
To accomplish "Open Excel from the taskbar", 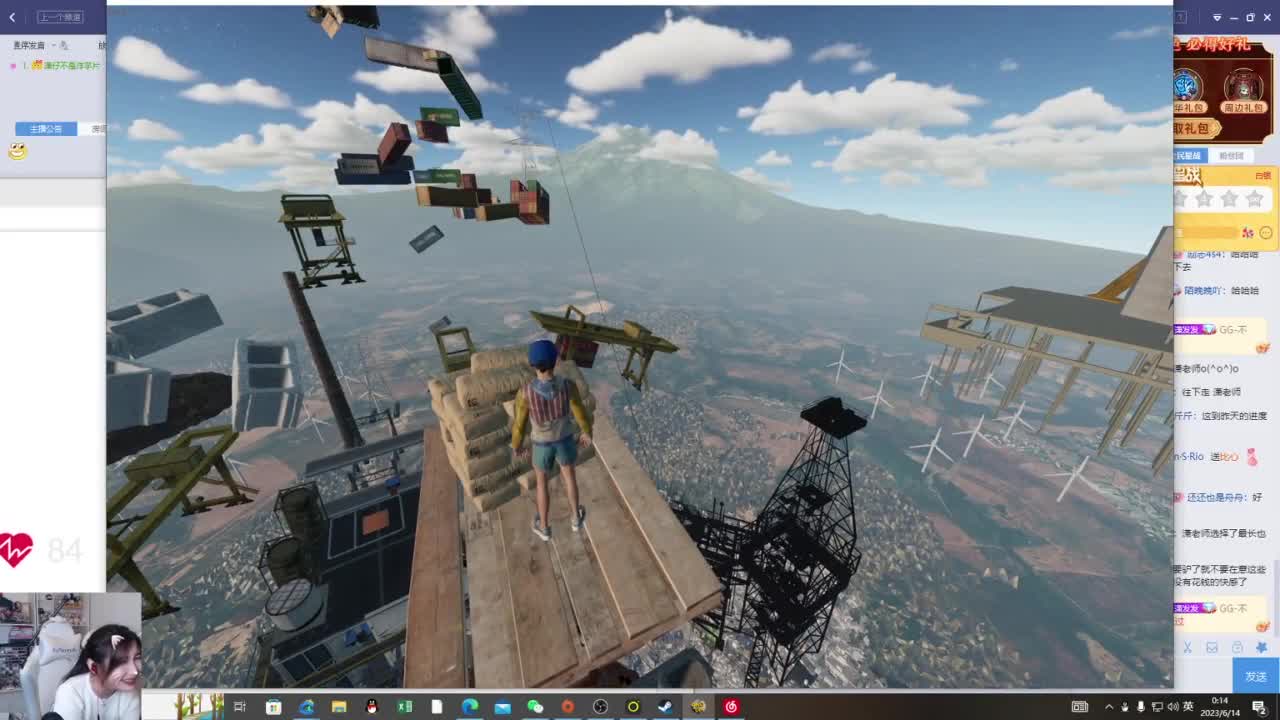I will 405,707.
